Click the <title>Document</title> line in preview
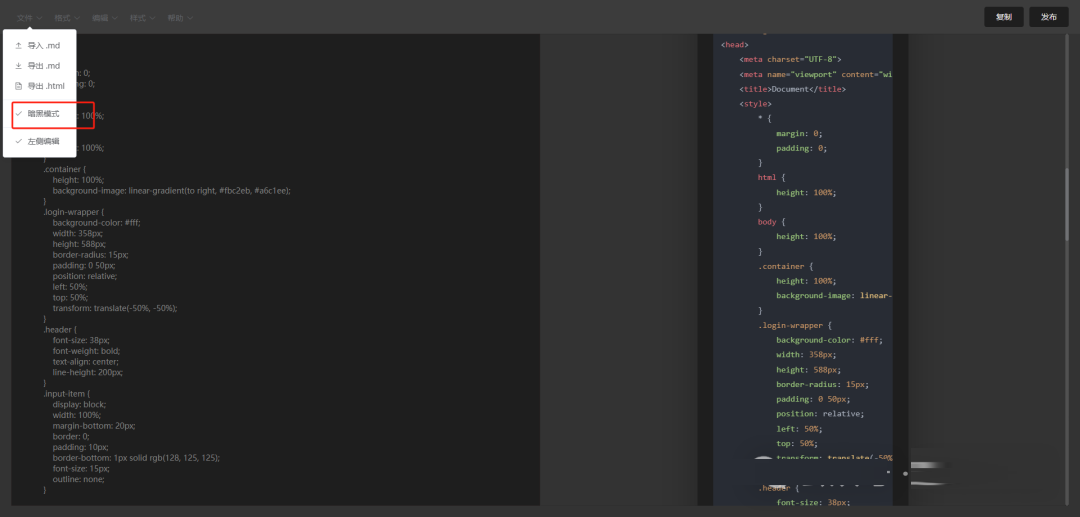This screenshot has width=1080, height=517. pos(792,89)
